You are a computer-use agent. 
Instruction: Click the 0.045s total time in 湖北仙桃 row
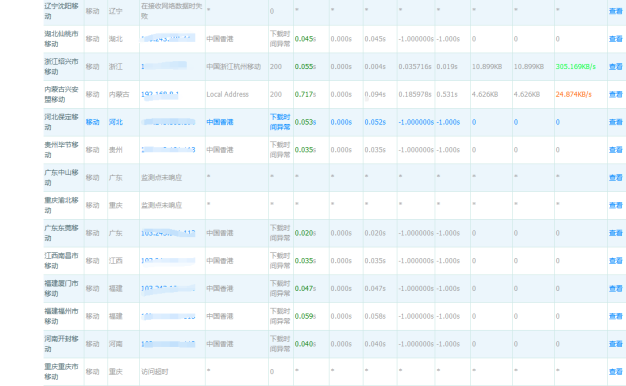[305, 39]
